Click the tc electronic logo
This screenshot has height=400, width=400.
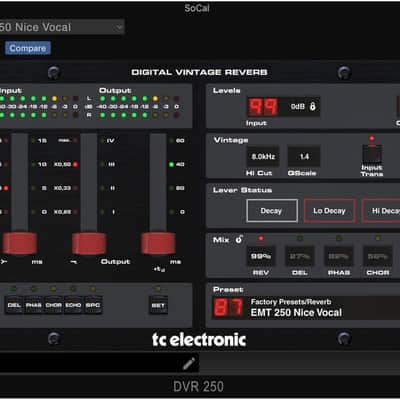coord(199,339)
